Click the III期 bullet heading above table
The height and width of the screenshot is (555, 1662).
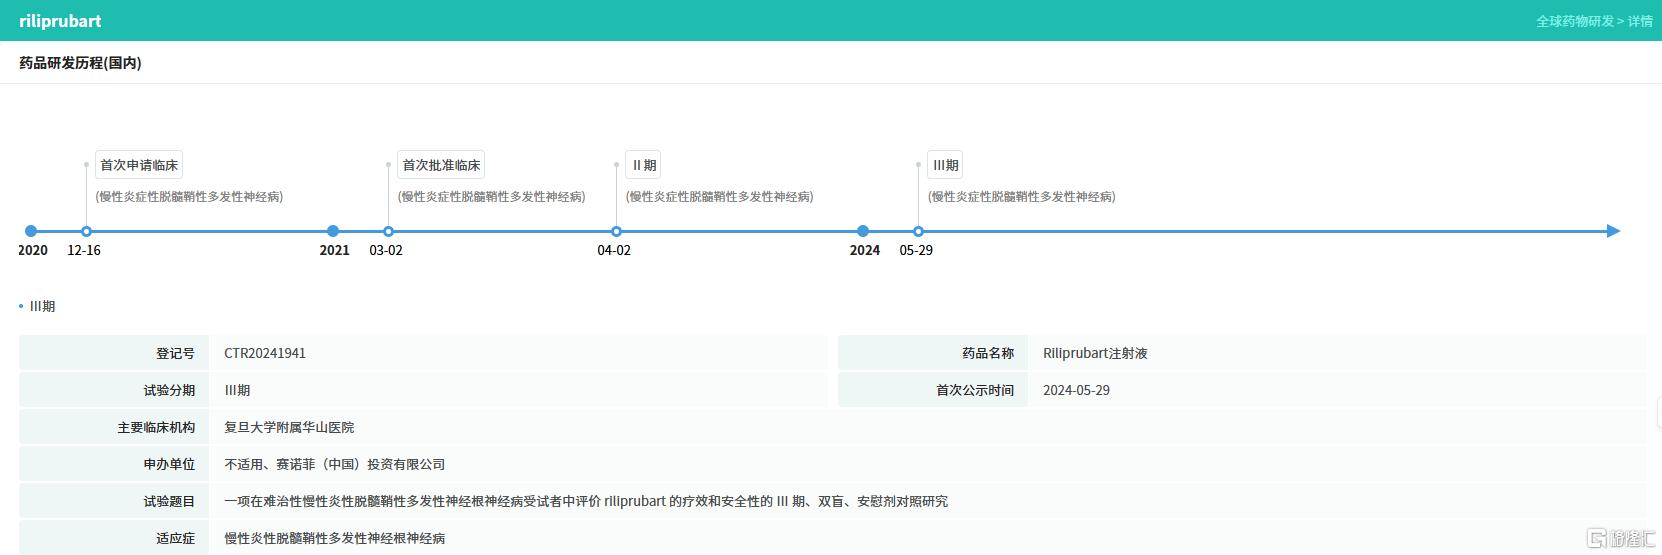coord(42,306)
